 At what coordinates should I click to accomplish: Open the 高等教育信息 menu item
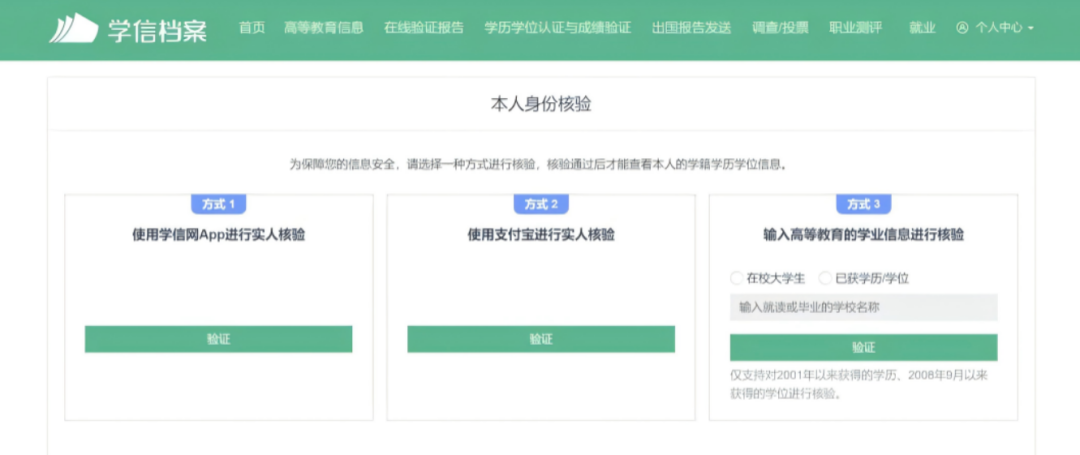pyautogui.click(x=323, y=28)
